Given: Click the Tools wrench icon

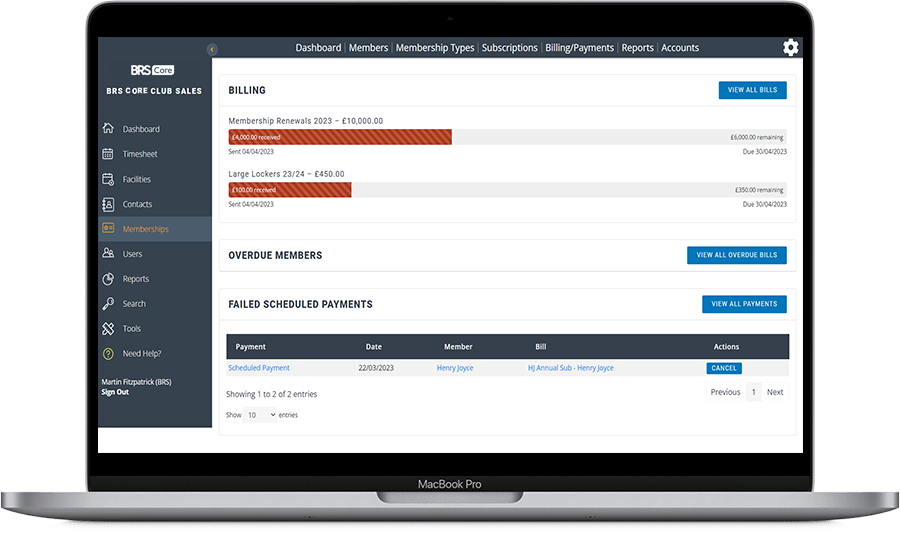Looking at the screenshot, I should (x=108, y=329).
